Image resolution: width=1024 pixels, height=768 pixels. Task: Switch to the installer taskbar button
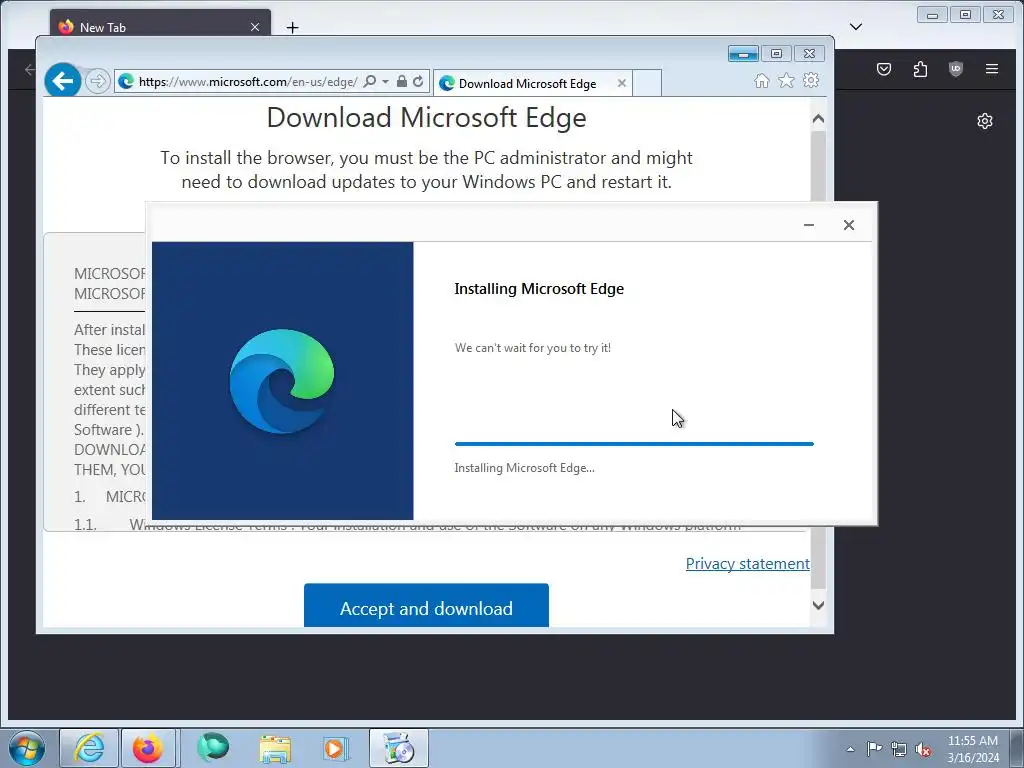click(398, 748)
